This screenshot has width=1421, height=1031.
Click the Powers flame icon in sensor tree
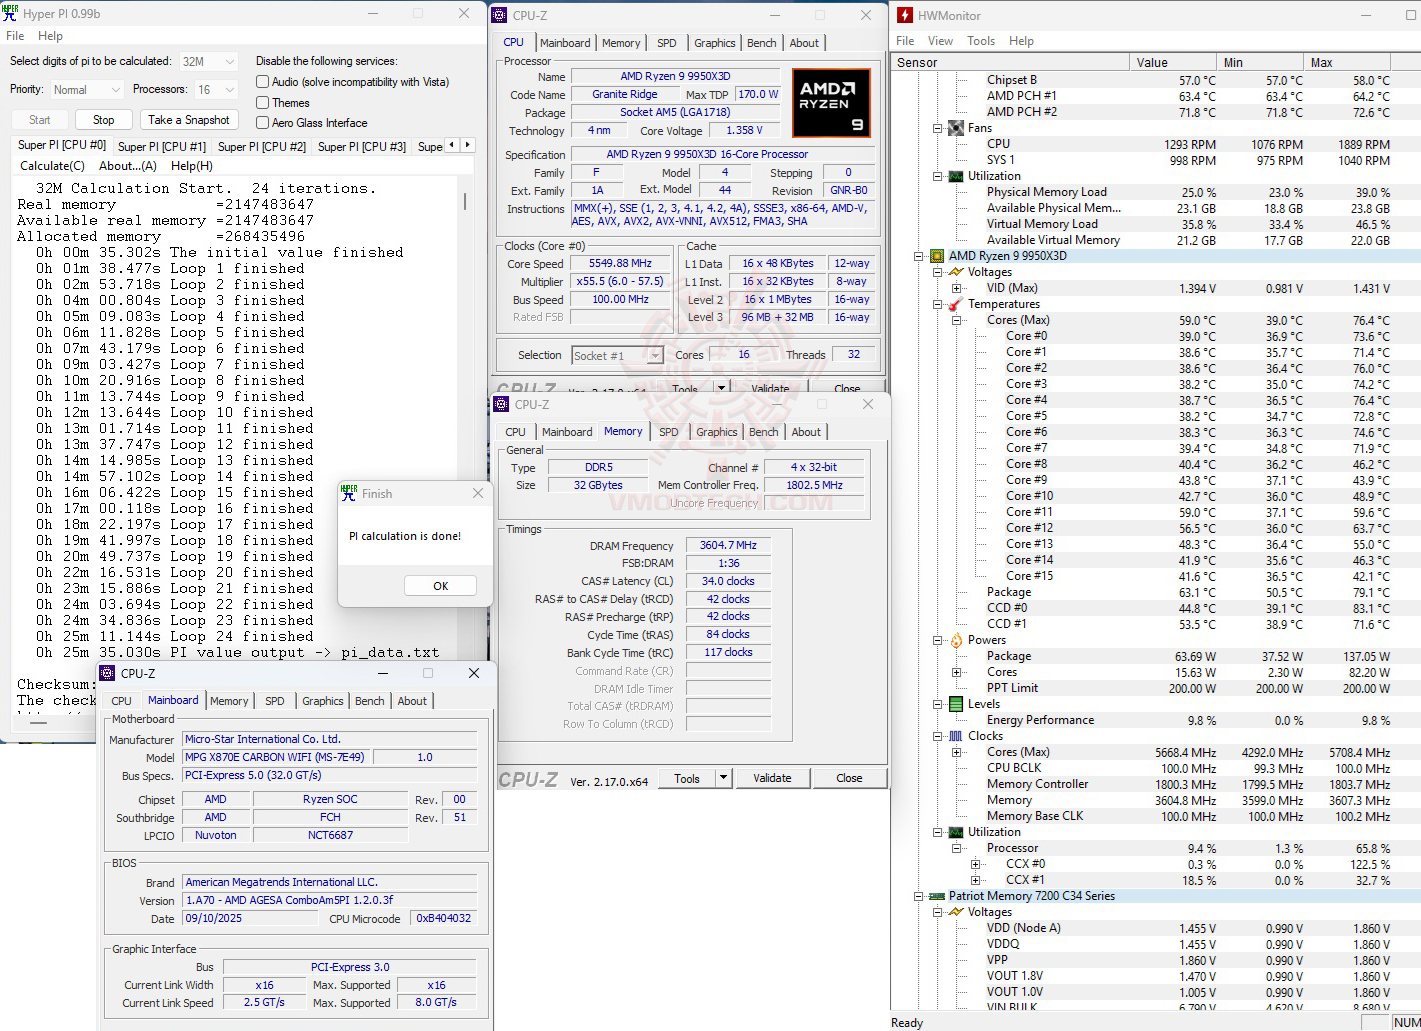coord(955,640)
